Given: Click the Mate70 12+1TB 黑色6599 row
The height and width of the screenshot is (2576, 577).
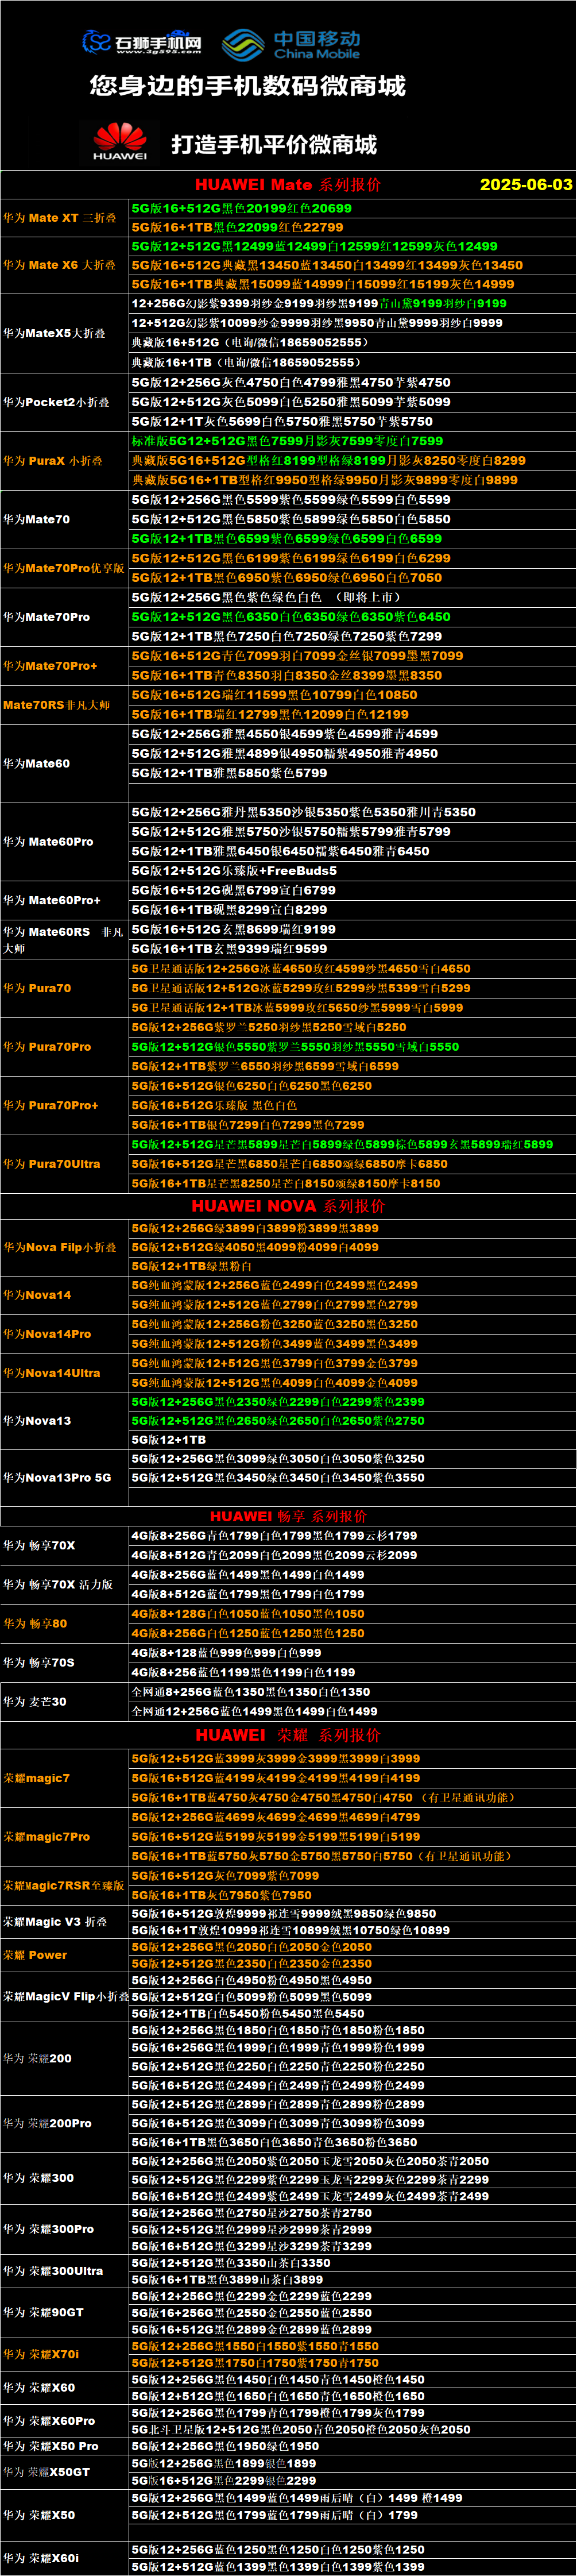Looking at the screenshot, I should click(x=353, y=539).
